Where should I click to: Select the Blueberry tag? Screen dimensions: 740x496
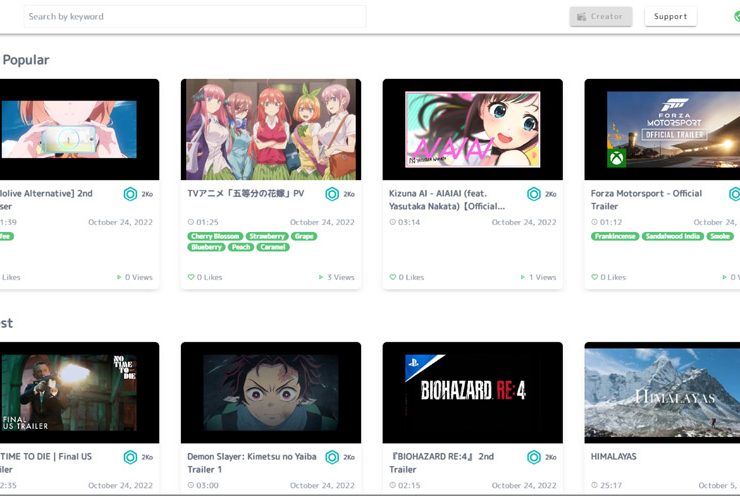coord(206,247)
